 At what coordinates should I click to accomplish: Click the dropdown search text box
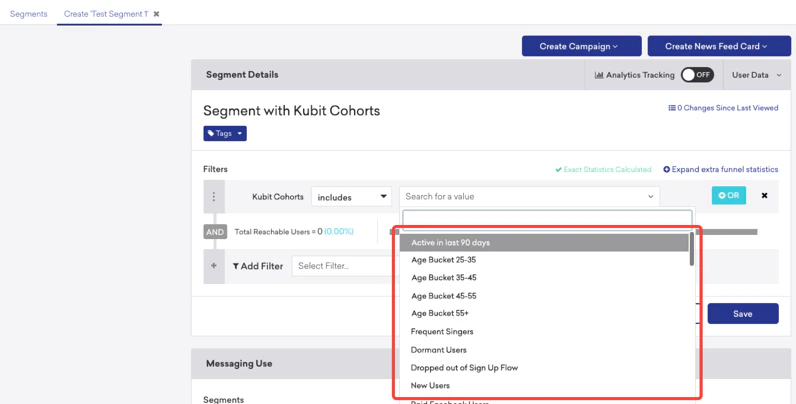coord(546,219)
